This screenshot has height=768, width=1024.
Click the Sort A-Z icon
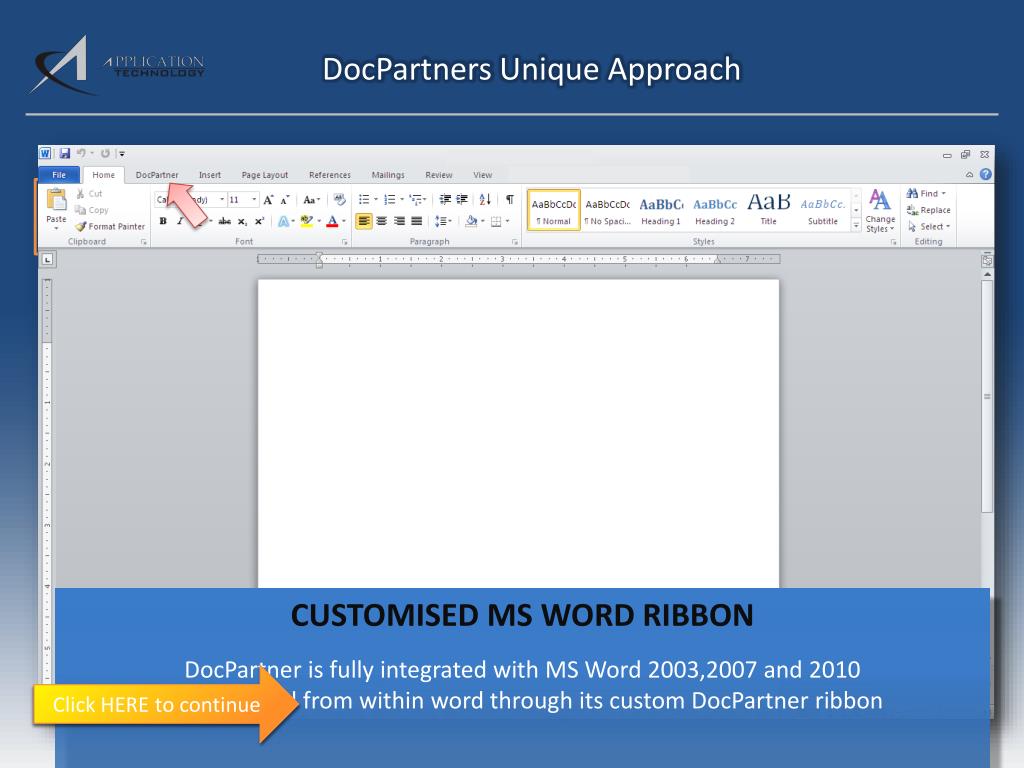485,200
